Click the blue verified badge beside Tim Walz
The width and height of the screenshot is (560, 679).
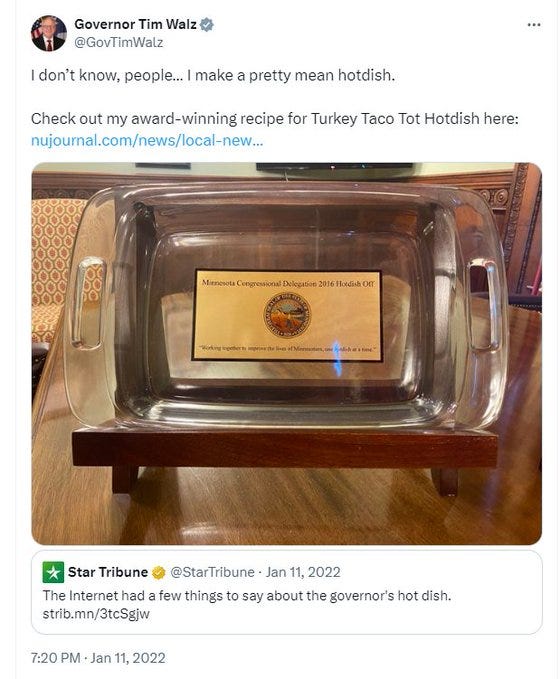(x=207, y=25)
